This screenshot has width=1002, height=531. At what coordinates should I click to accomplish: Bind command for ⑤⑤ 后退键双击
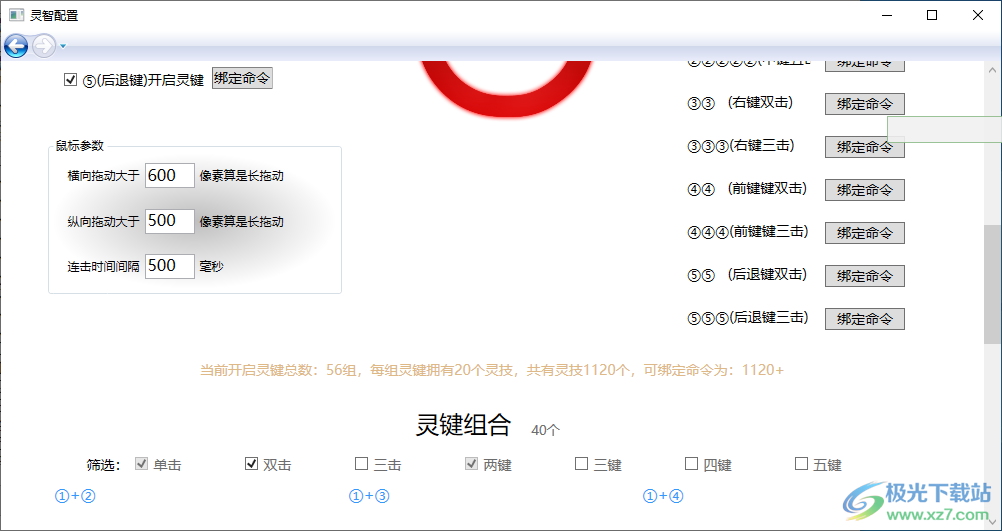pyautogui.click(x=865, y=276)
